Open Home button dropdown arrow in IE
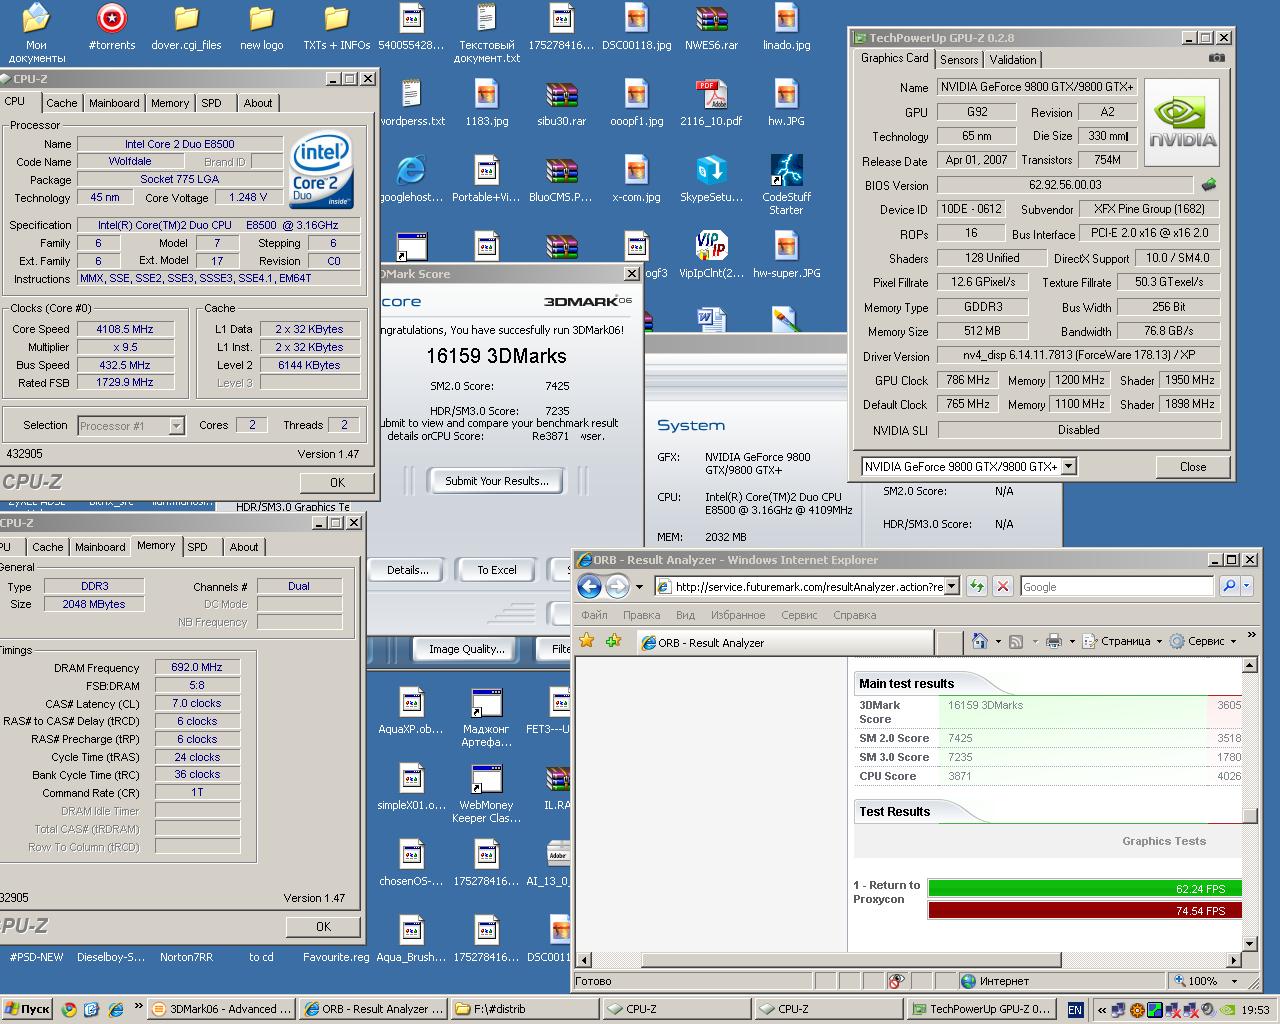 (x=998, y=641)
